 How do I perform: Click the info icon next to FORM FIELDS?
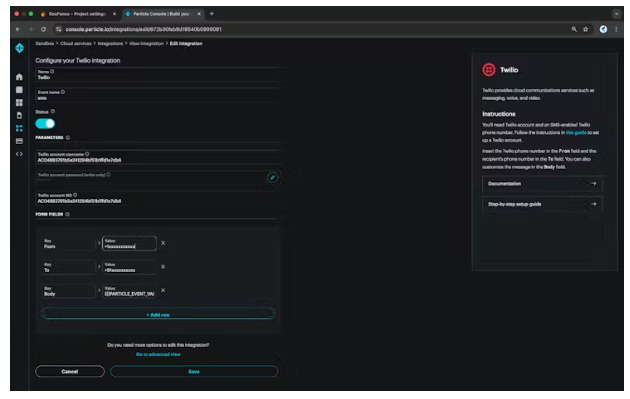pyautogui.click(x=68, y=214)
